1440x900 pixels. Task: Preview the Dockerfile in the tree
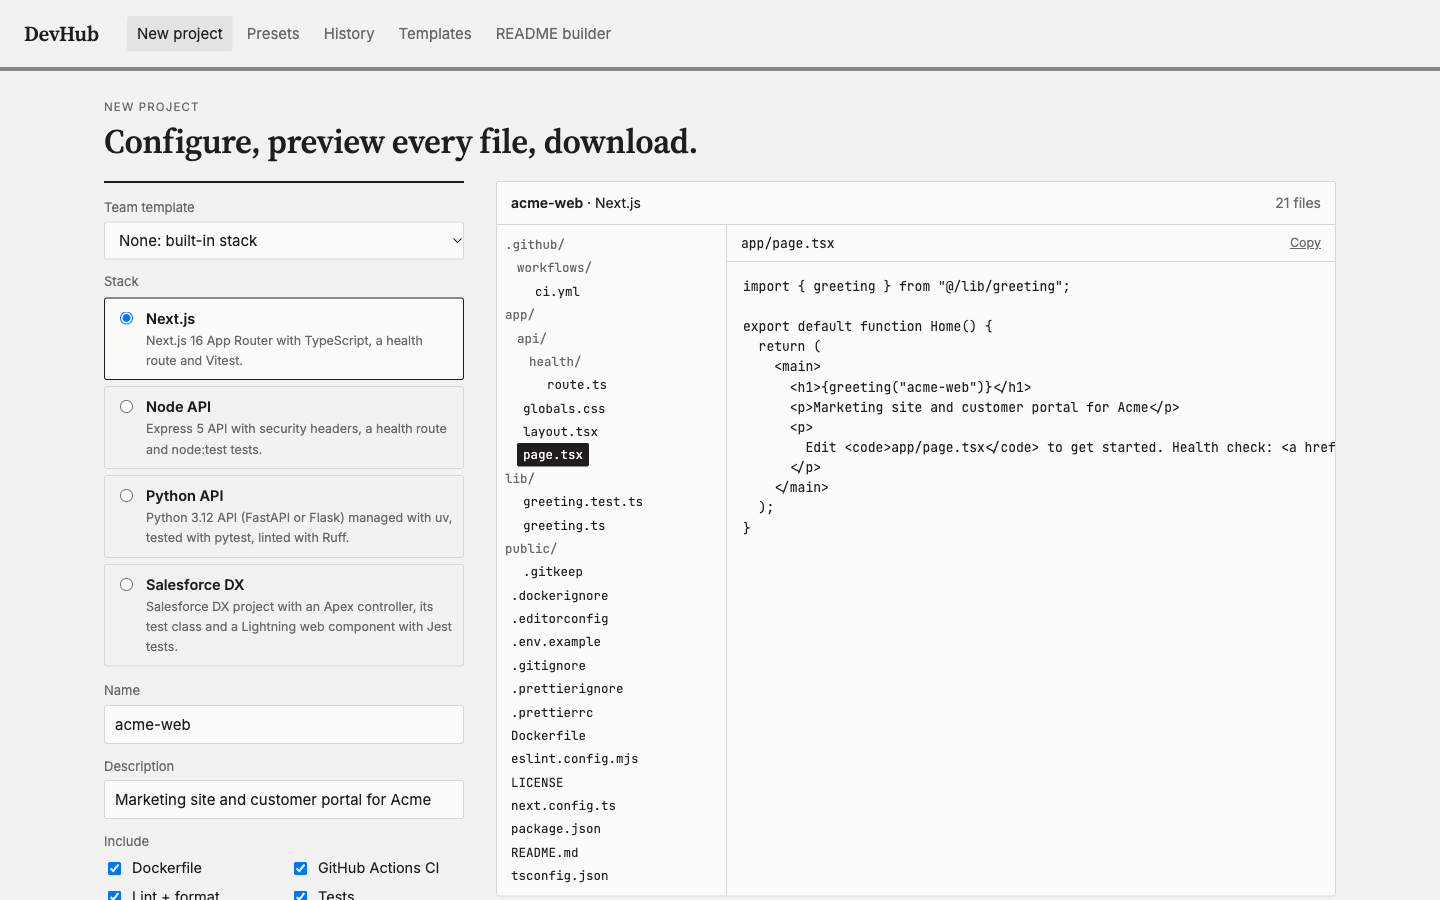coord(549,736)
